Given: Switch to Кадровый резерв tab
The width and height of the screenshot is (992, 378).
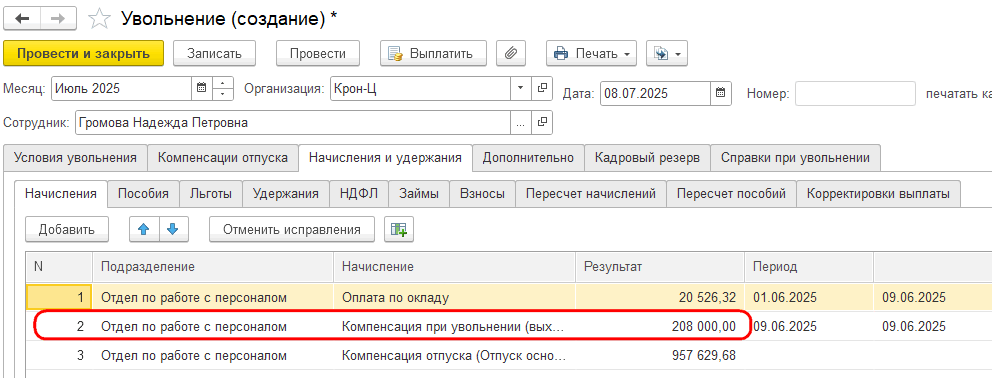Looking at the screenshot, I should [x=647, y=158].
